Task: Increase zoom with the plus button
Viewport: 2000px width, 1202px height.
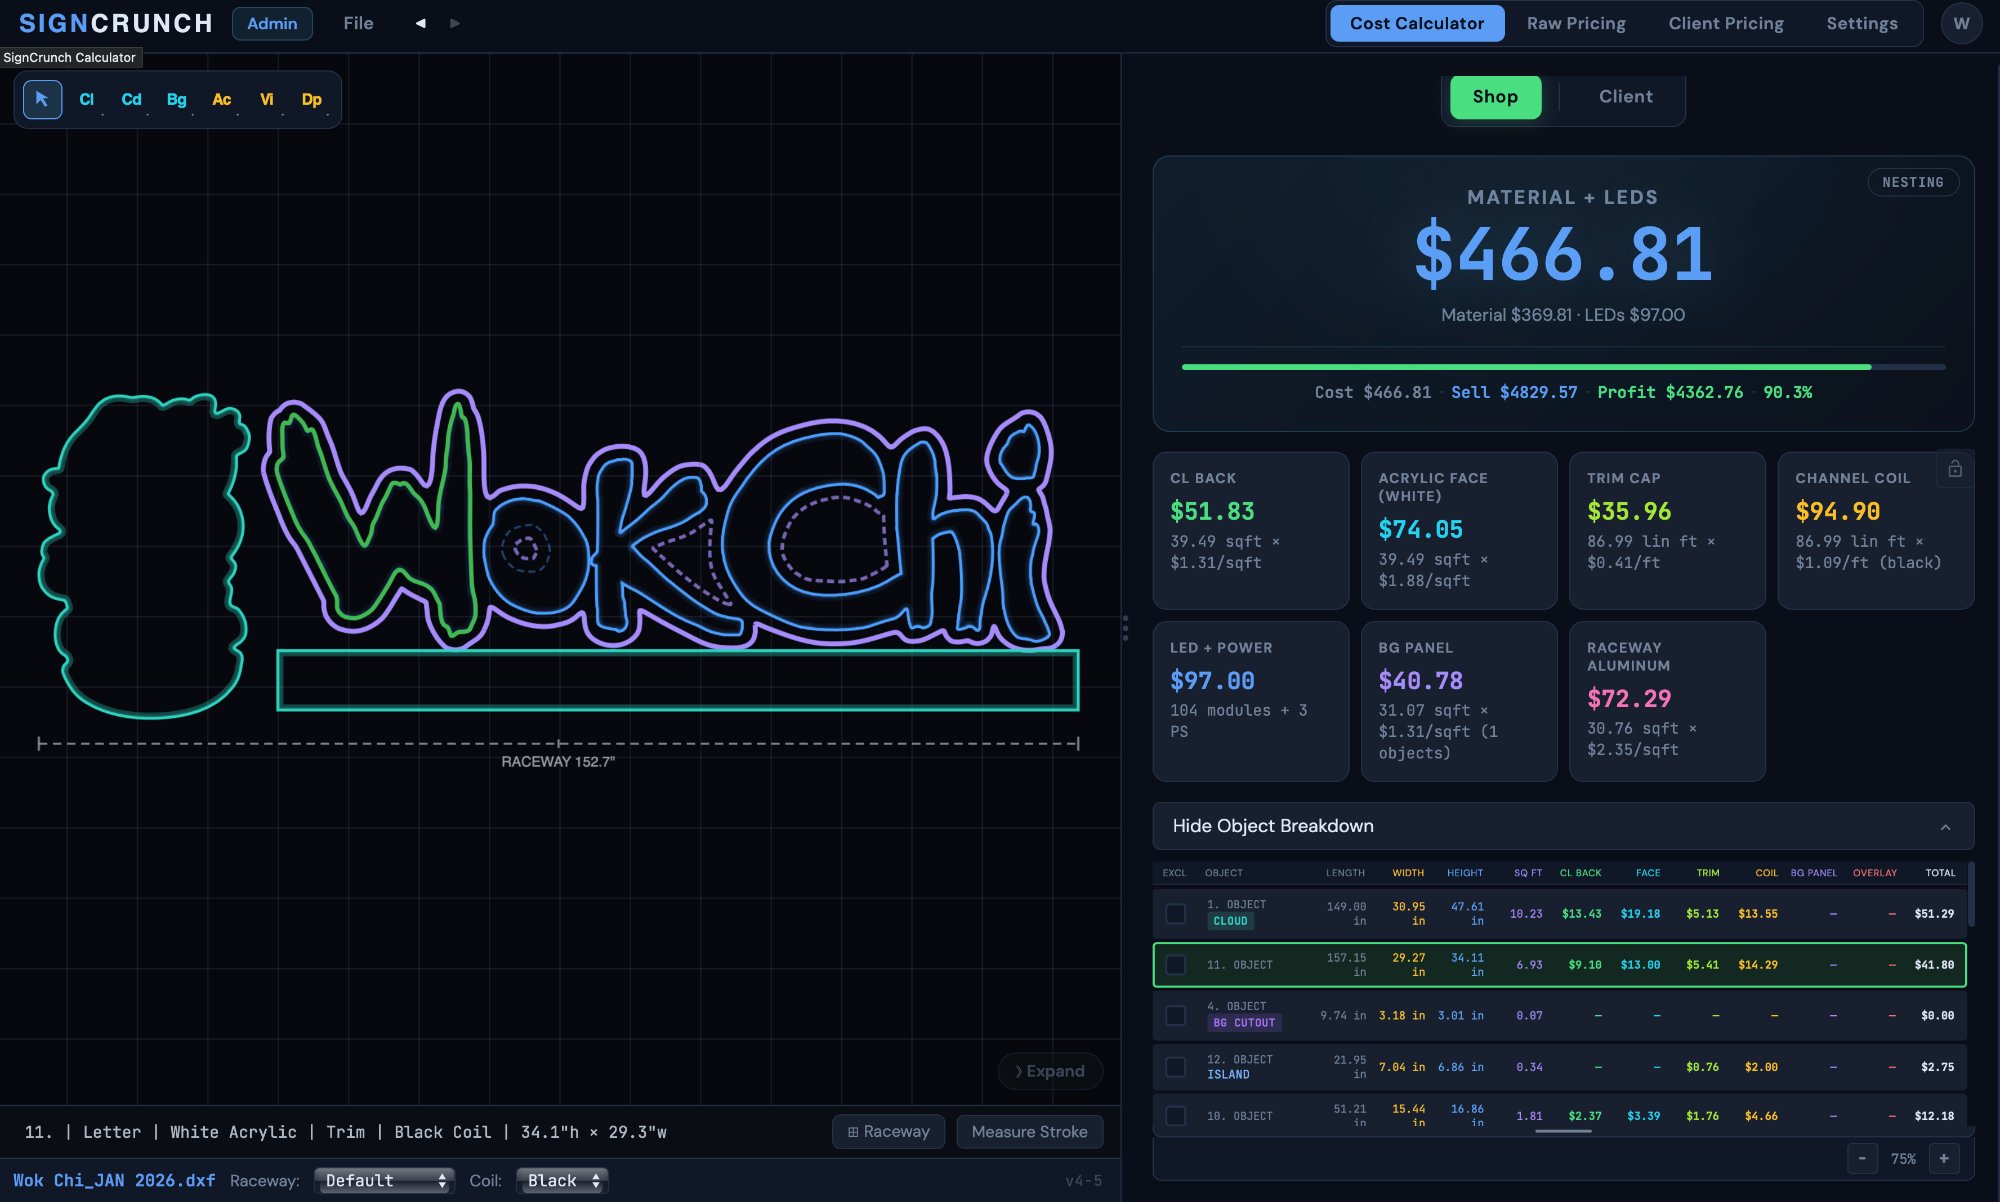Action: pos(1944,1159)
